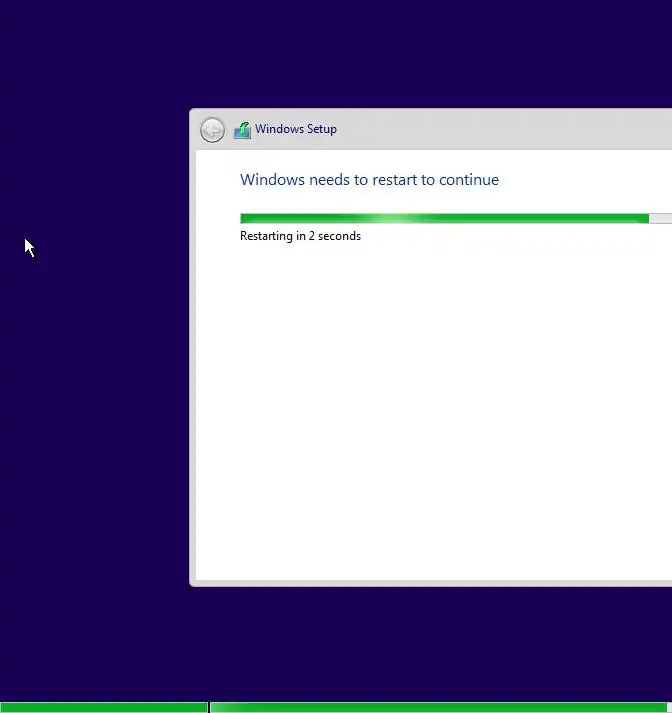
Task: Click the first green bar at screen bottom
Action: 104,708
